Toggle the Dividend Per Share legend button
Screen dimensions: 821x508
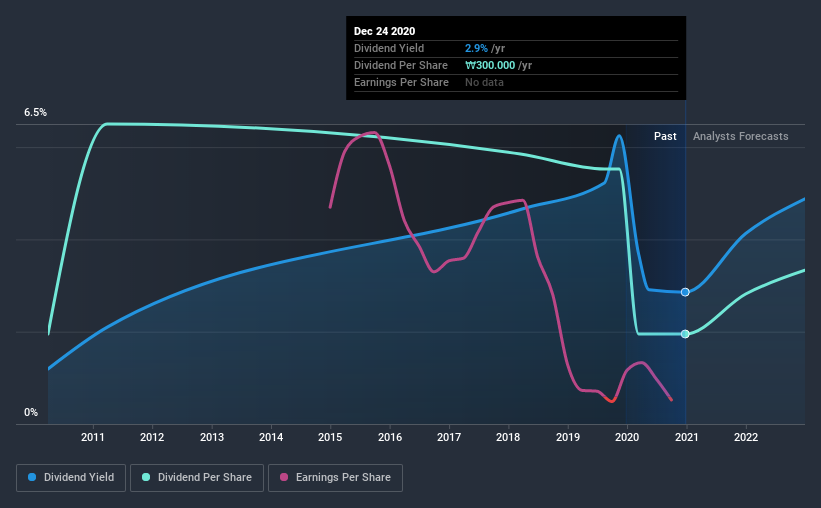197,478
